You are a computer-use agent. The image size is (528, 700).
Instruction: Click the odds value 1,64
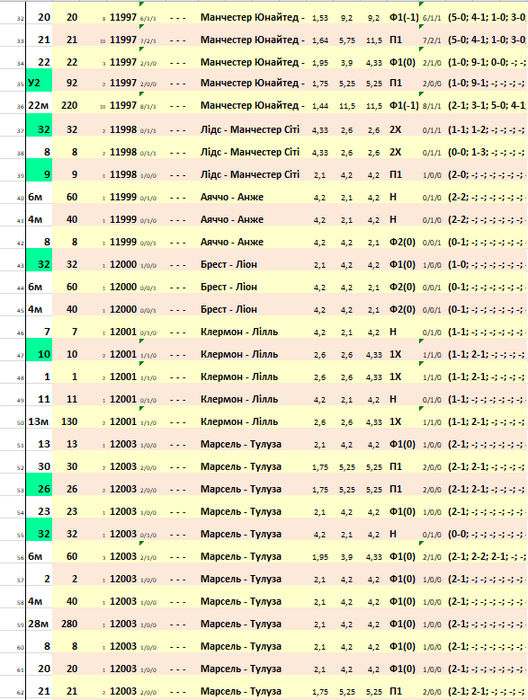[320, 40]
